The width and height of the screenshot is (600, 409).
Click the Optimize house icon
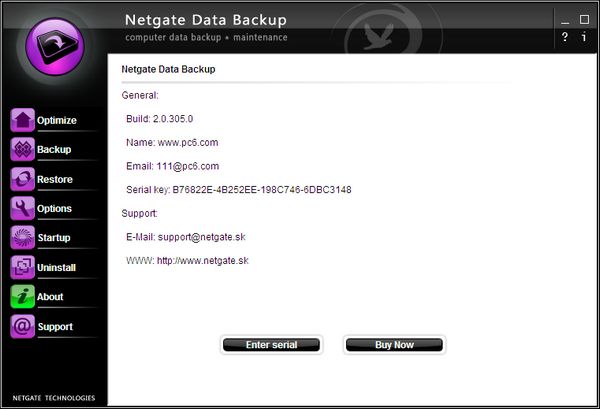[22, 120]
